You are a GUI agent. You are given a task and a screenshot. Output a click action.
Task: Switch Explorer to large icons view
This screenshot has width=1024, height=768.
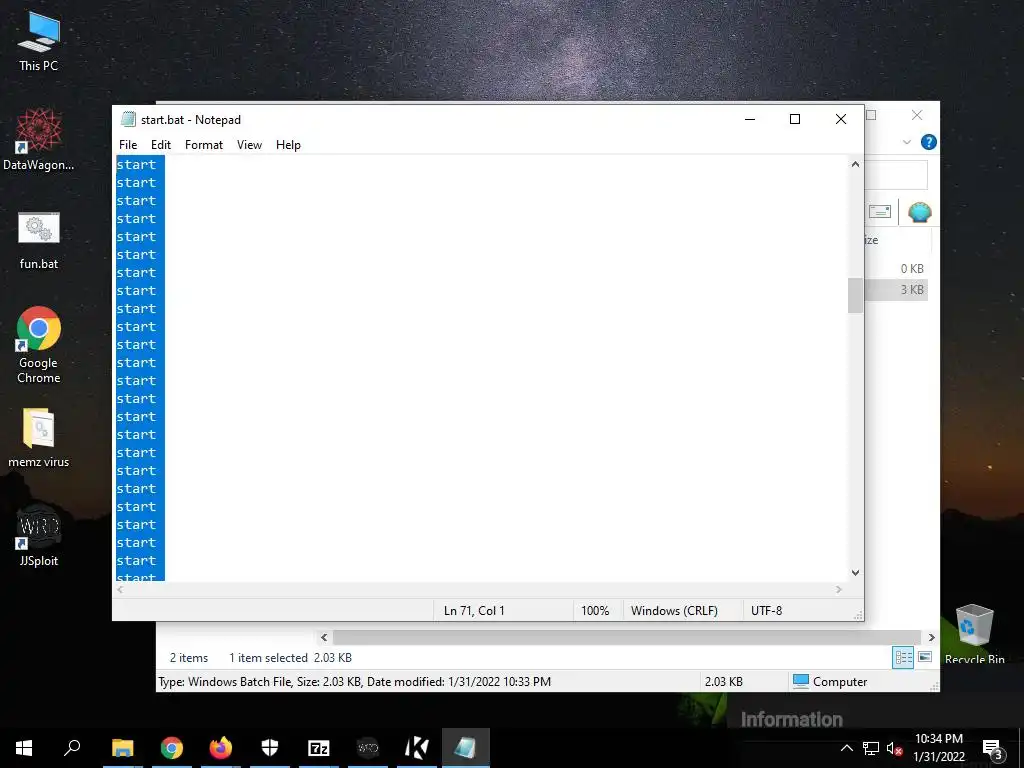point(925,657)
